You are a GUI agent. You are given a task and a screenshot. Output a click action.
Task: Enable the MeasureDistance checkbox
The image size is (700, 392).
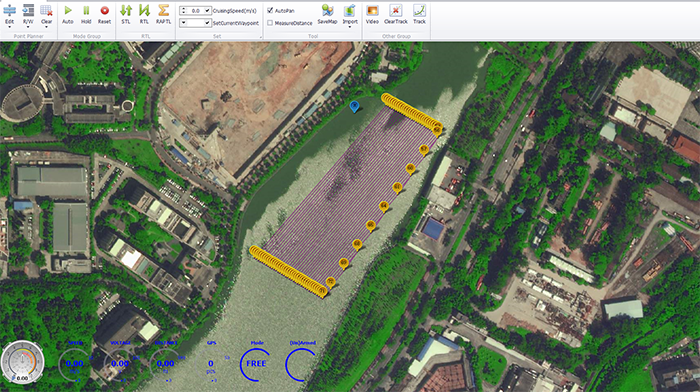[x=270, y=23]
